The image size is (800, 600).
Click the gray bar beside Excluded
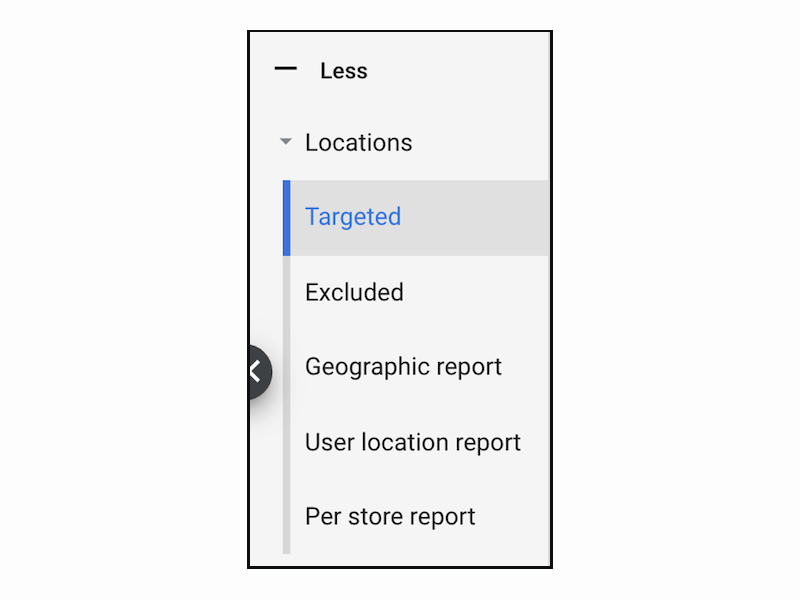[x=287, y=292]
